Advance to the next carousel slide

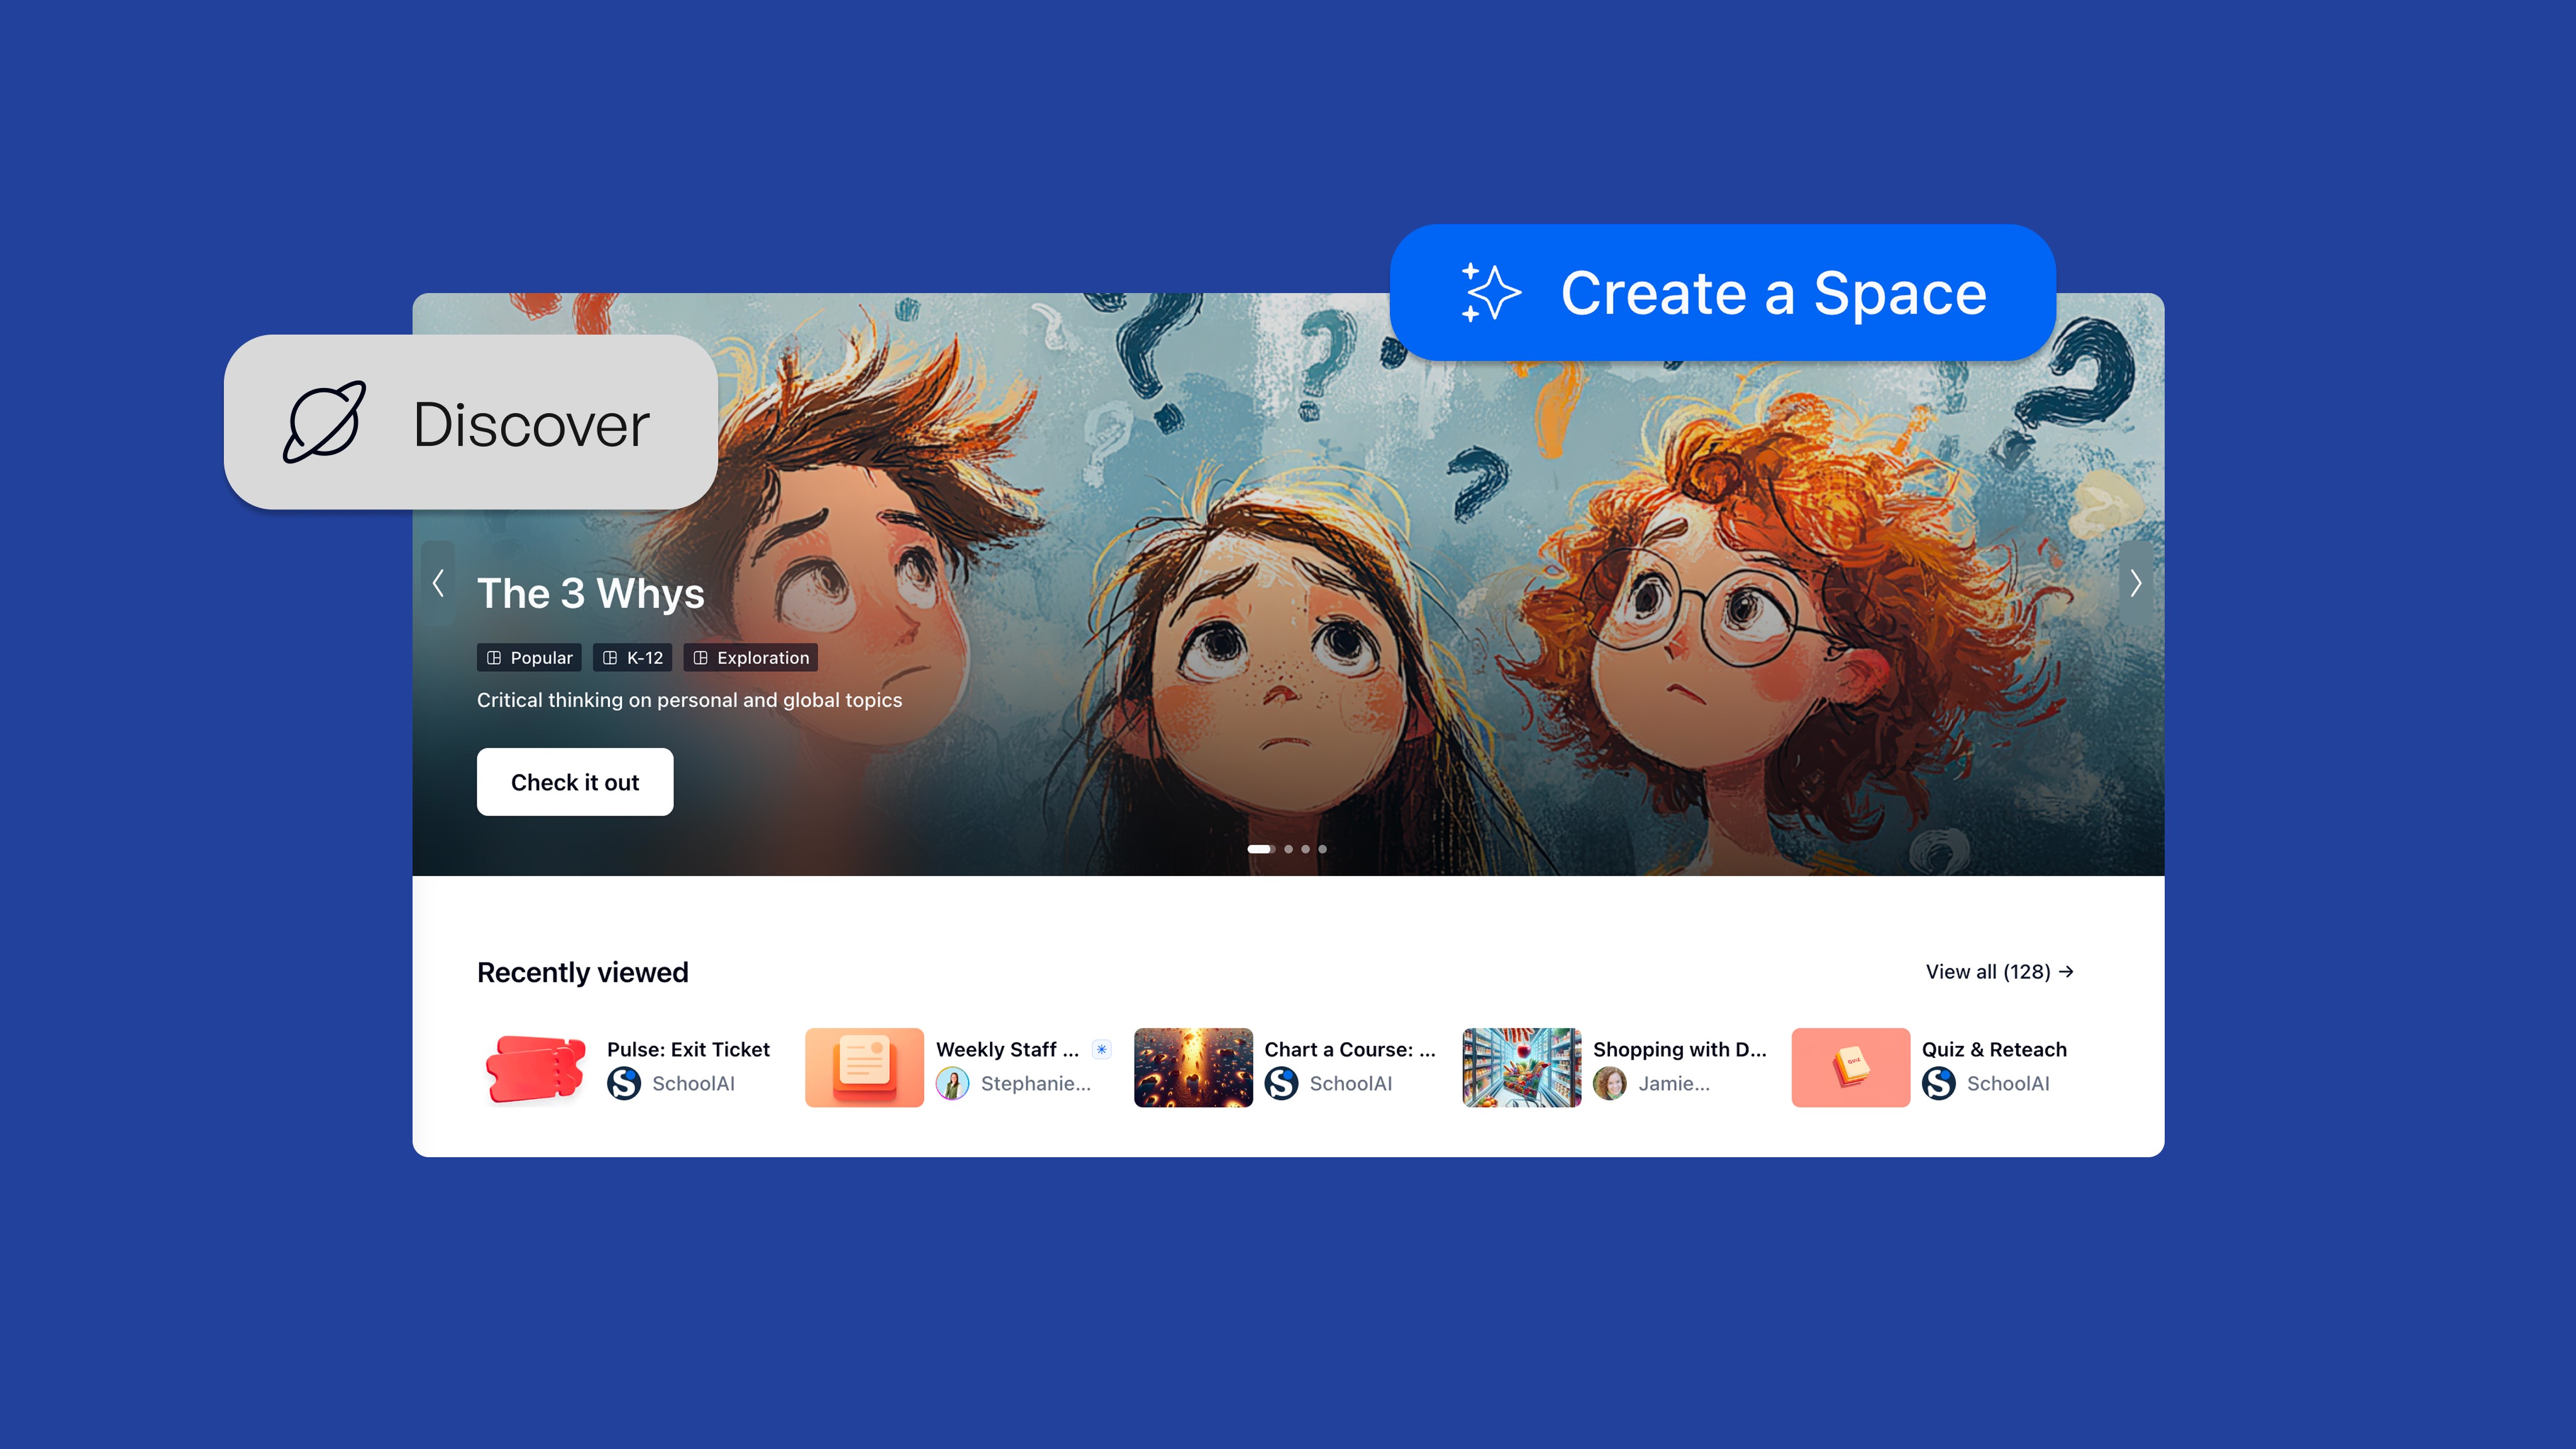2135,583
